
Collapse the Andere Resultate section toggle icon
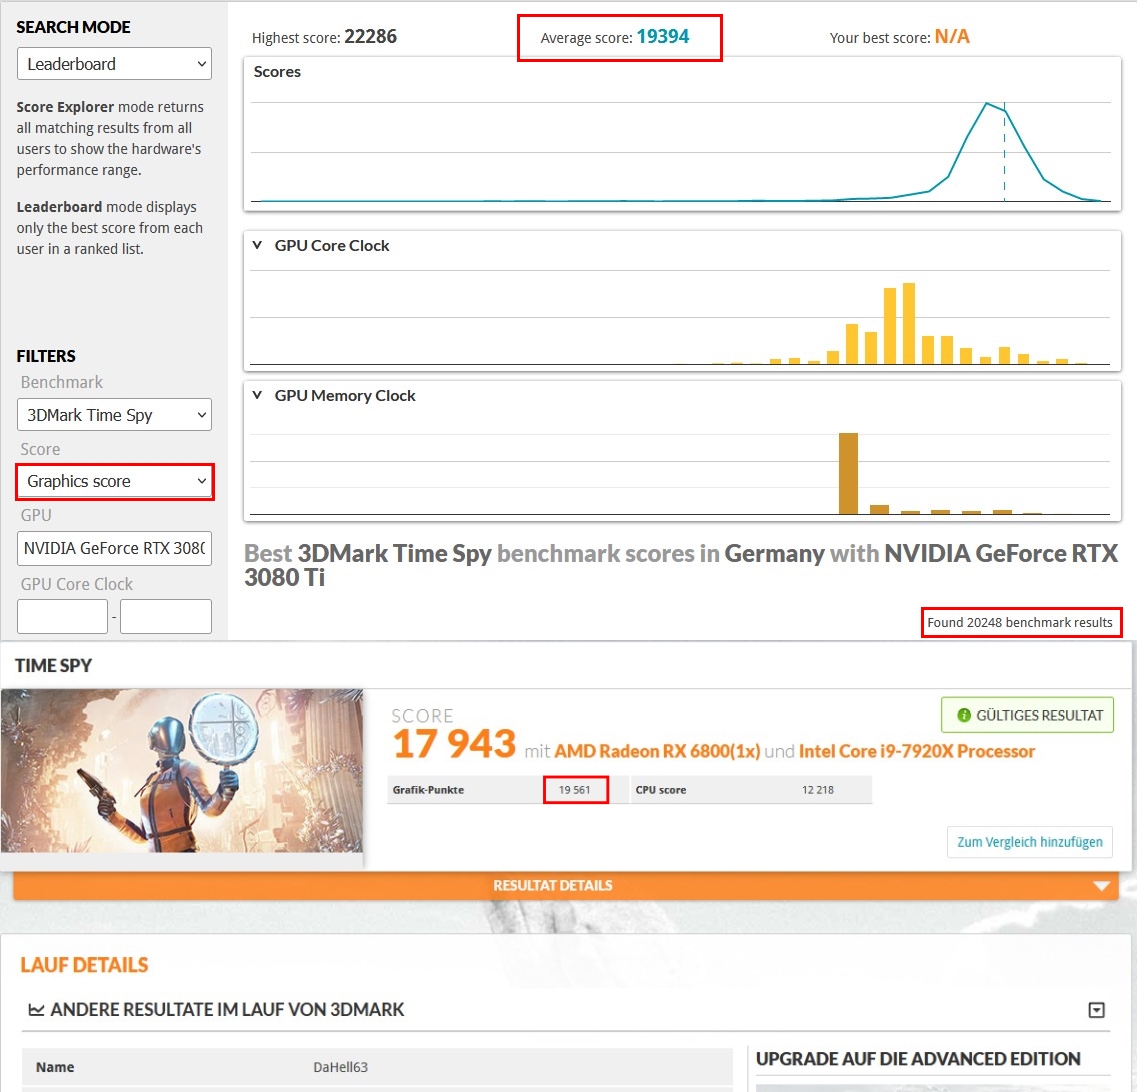[1097, 1010]
